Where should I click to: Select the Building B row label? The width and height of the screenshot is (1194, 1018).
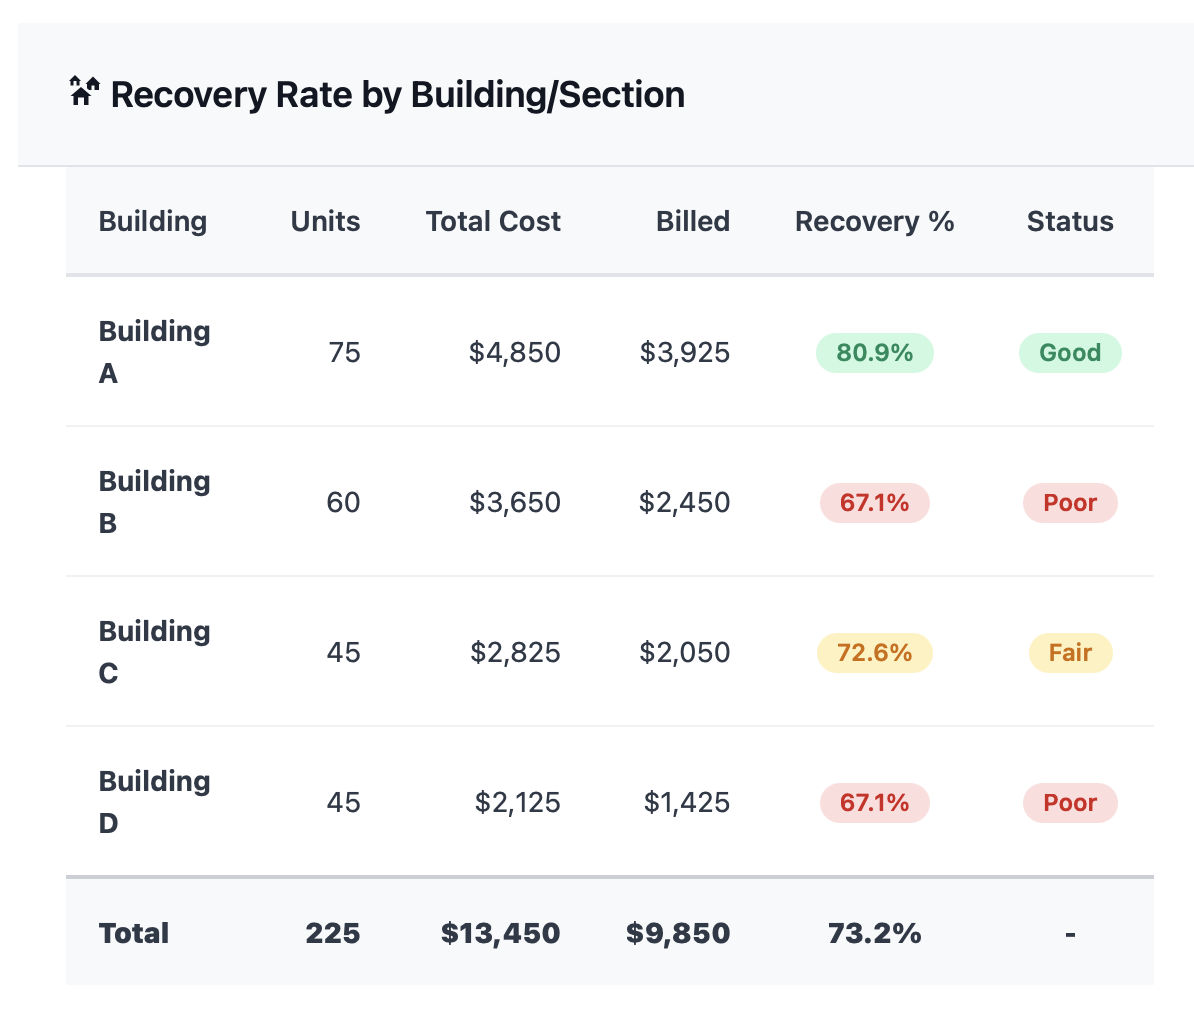154,501
